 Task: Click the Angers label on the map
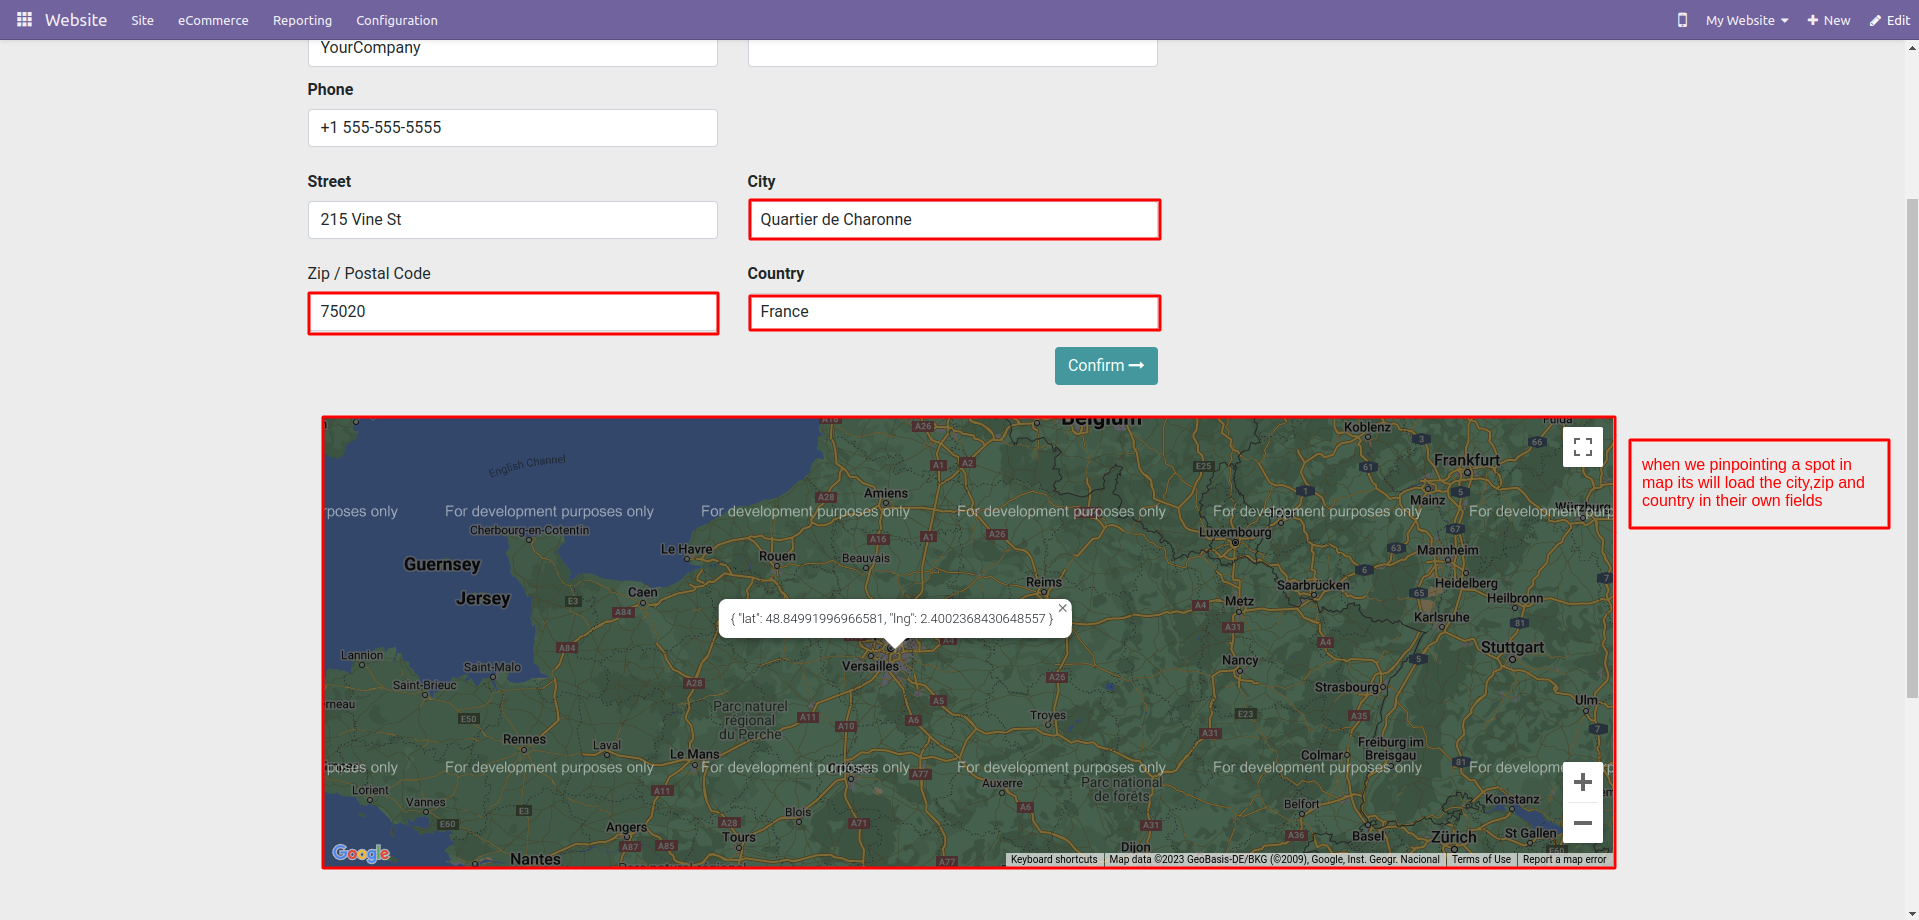(626, 828)
